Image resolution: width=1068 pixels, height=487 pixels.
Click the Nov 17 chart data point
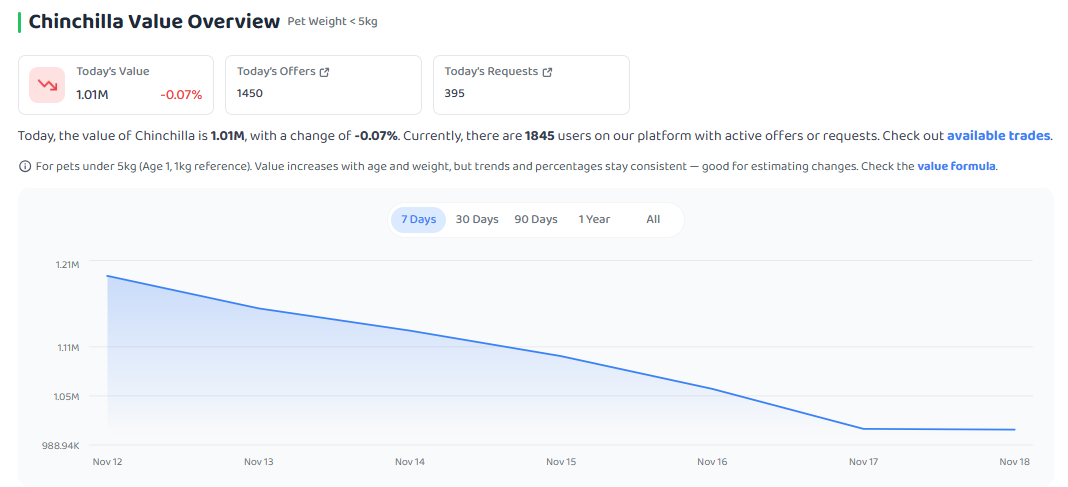coord(864,428)
